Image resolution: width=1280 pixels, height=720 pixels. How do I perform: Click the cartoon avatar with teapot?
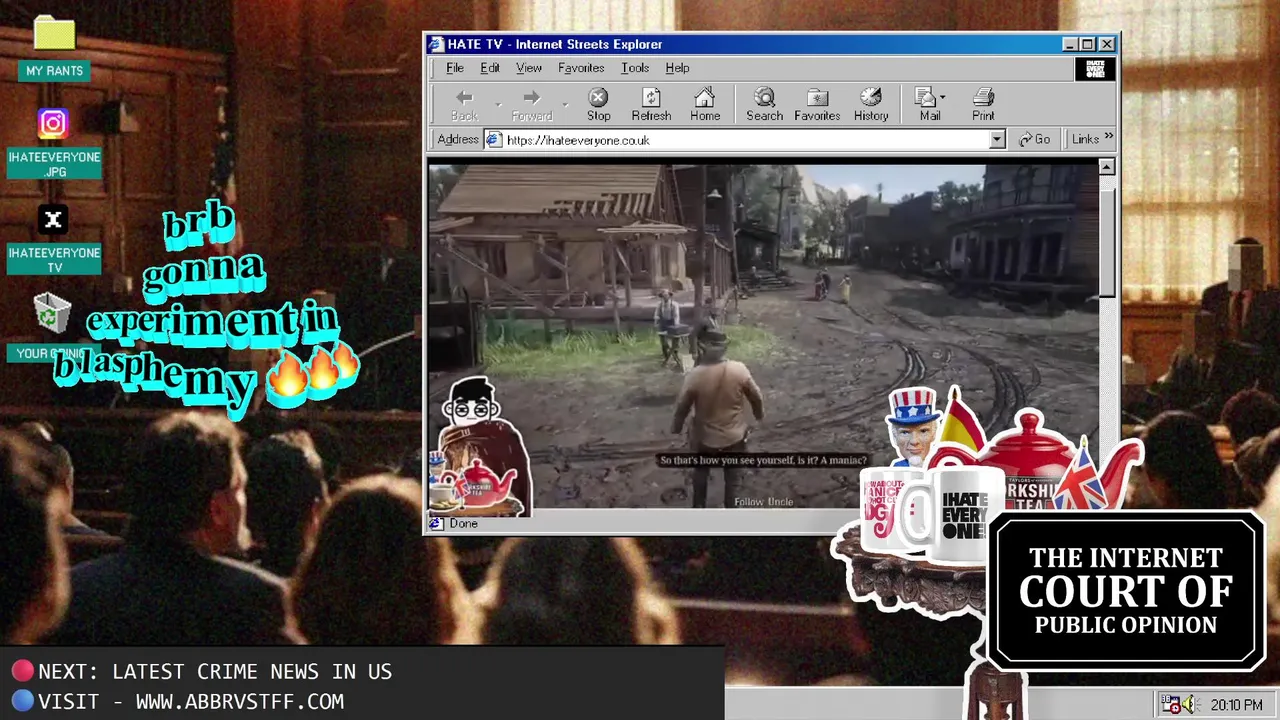tap(479, 446)
